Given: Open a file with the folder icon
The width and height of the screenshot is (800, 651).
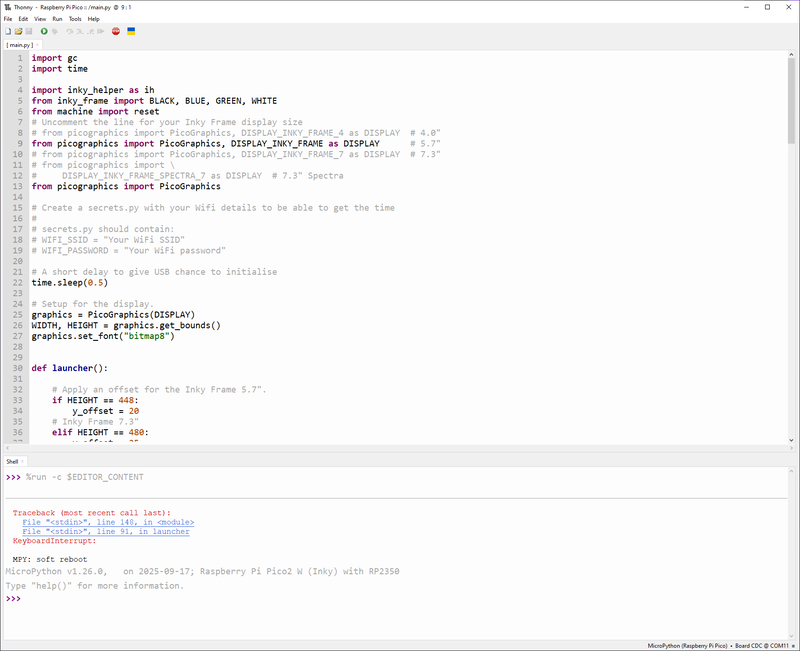Looking at the screenshot, I should click(18, 32).
